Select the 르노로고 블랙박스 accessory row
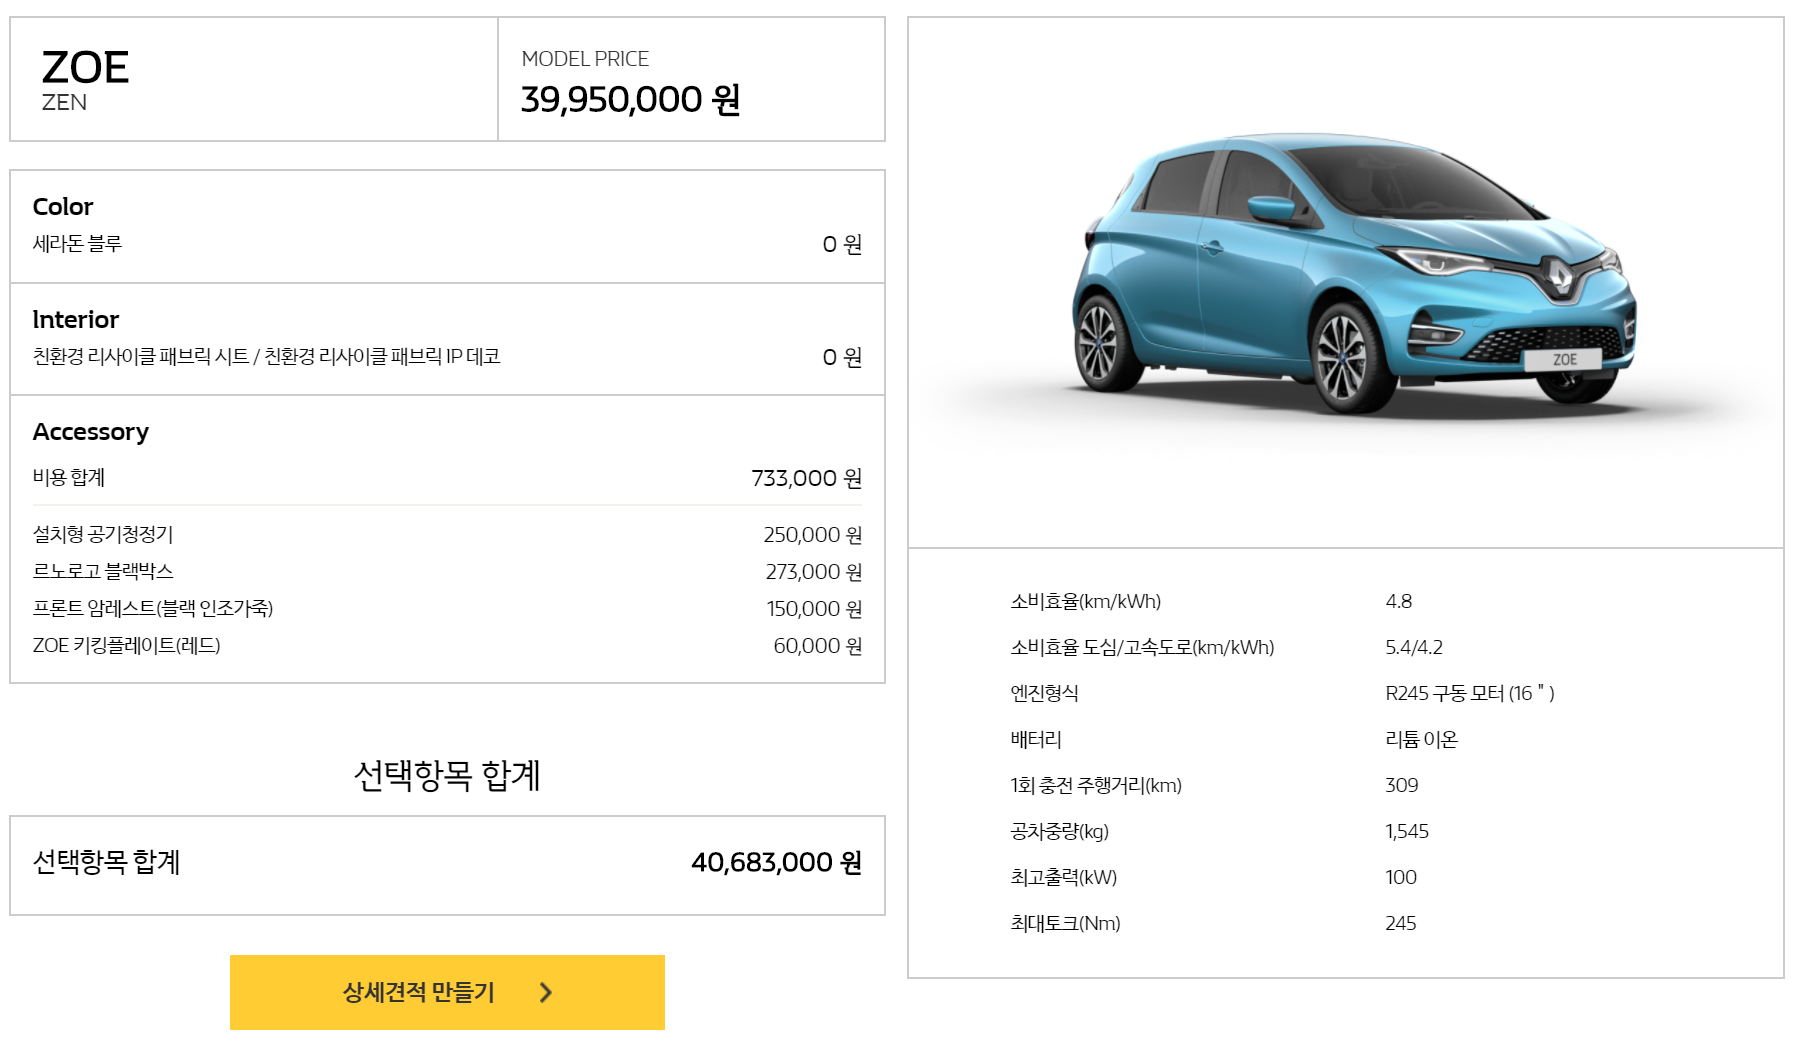The width and height of the screenshot is (1796, 1051). [447, 571]
